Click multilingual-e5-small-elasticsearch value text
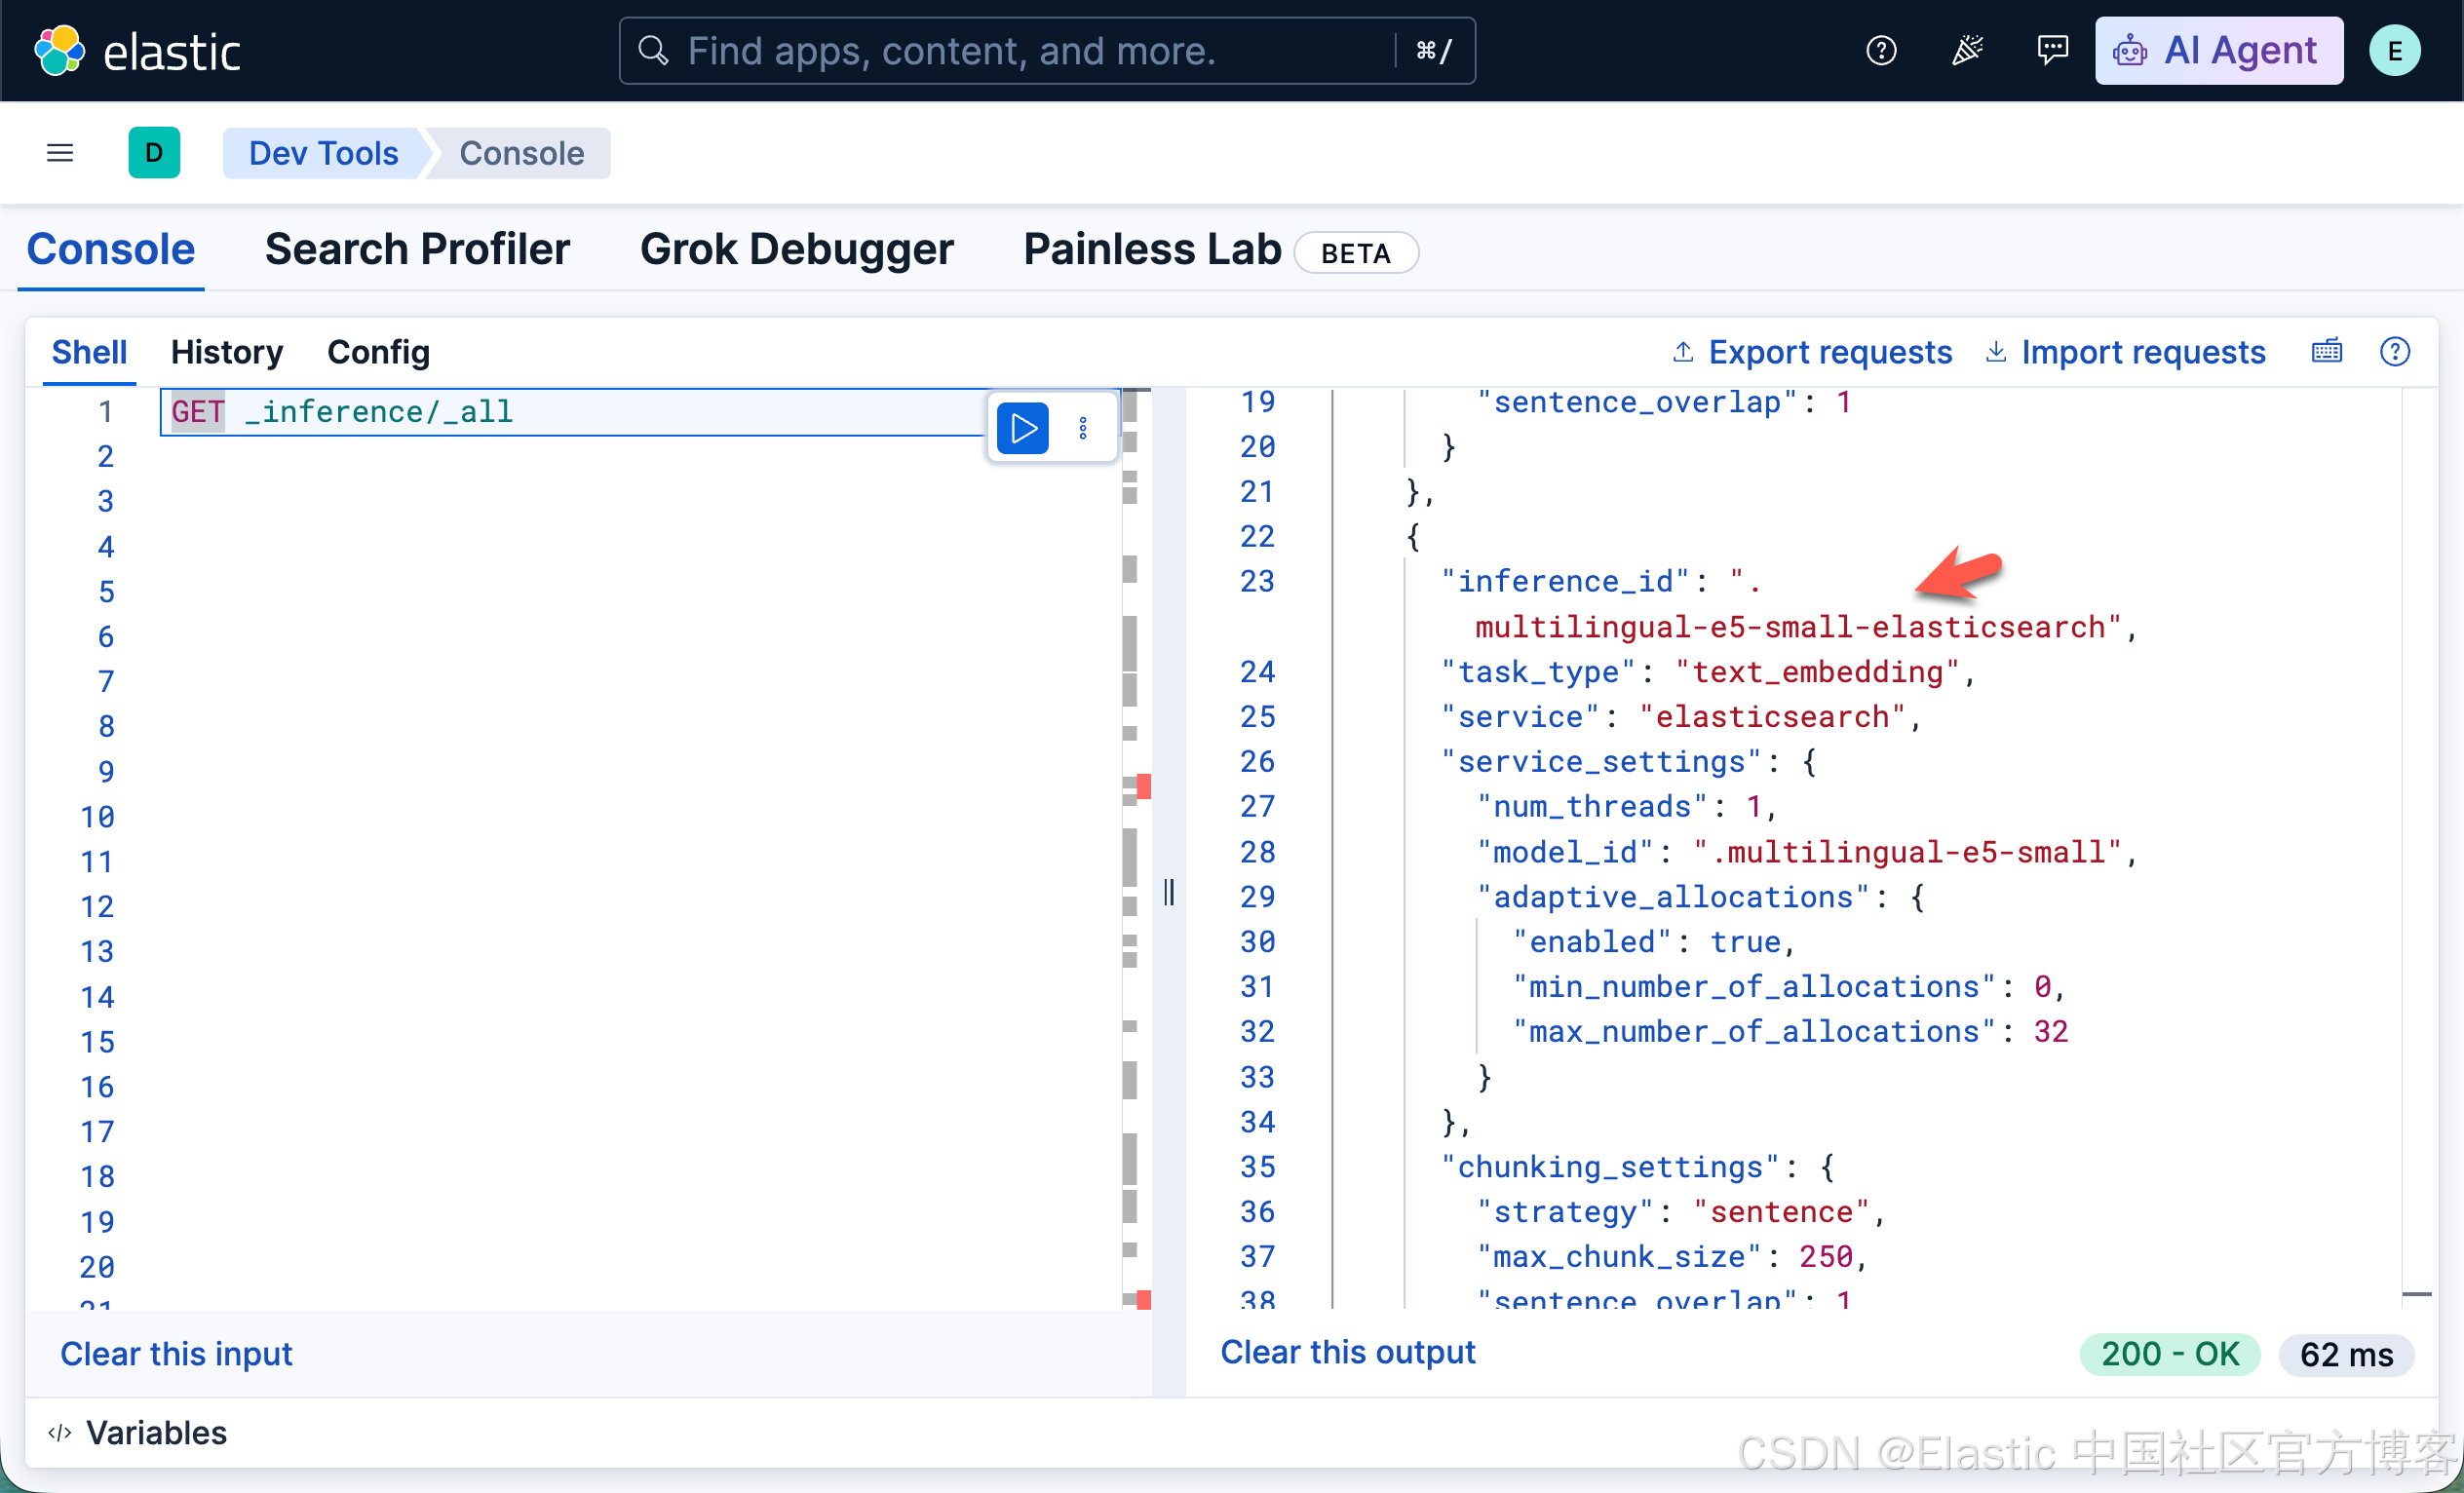The height and width of the screenshot is (1493, 2464). 1798,627
